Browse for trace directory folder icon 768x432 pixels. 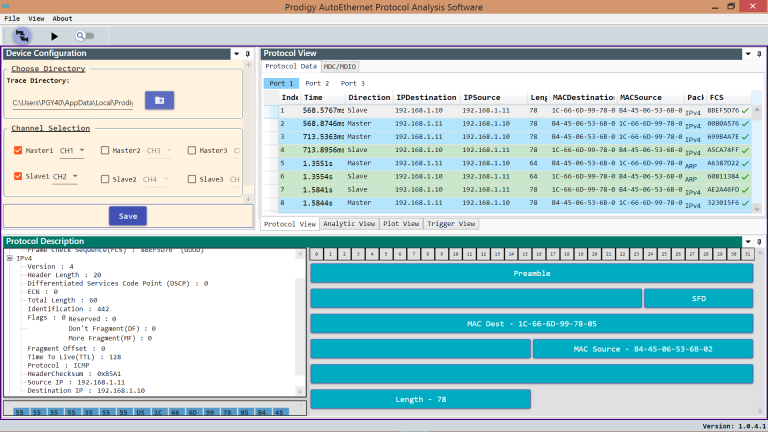pos(159,100)
